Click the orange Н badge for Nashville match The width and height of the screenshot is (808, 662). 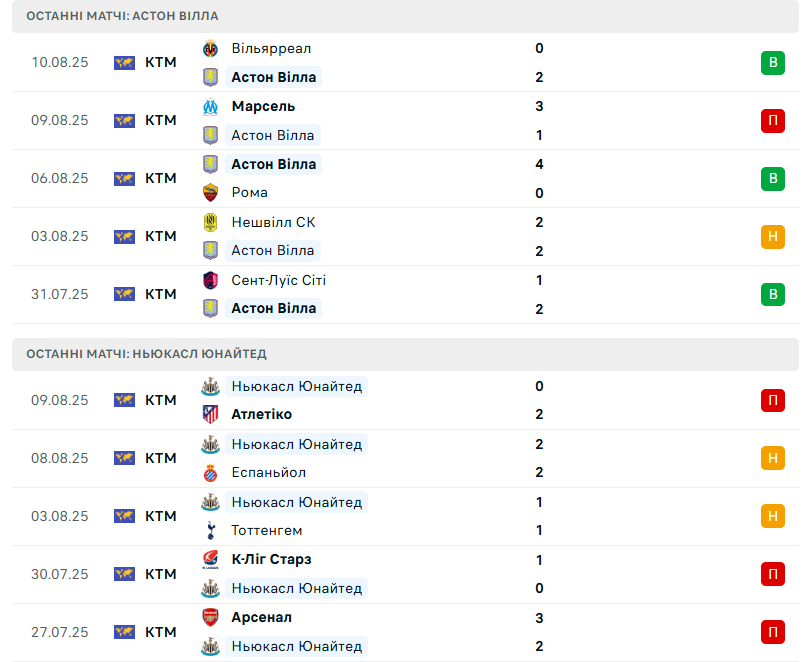coord(771,237)
